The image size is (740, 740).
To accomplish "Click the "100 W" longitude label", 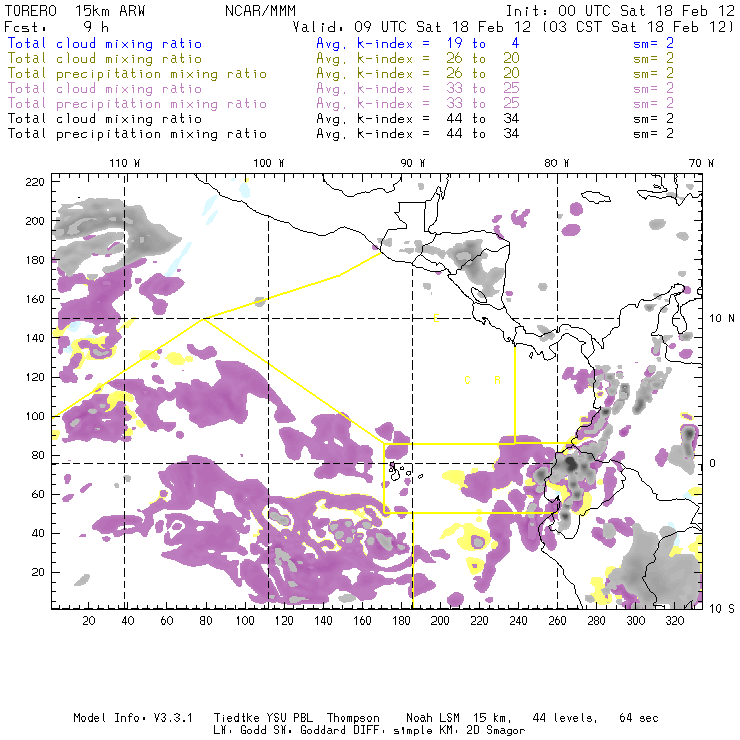I will [x=269, y=163].
